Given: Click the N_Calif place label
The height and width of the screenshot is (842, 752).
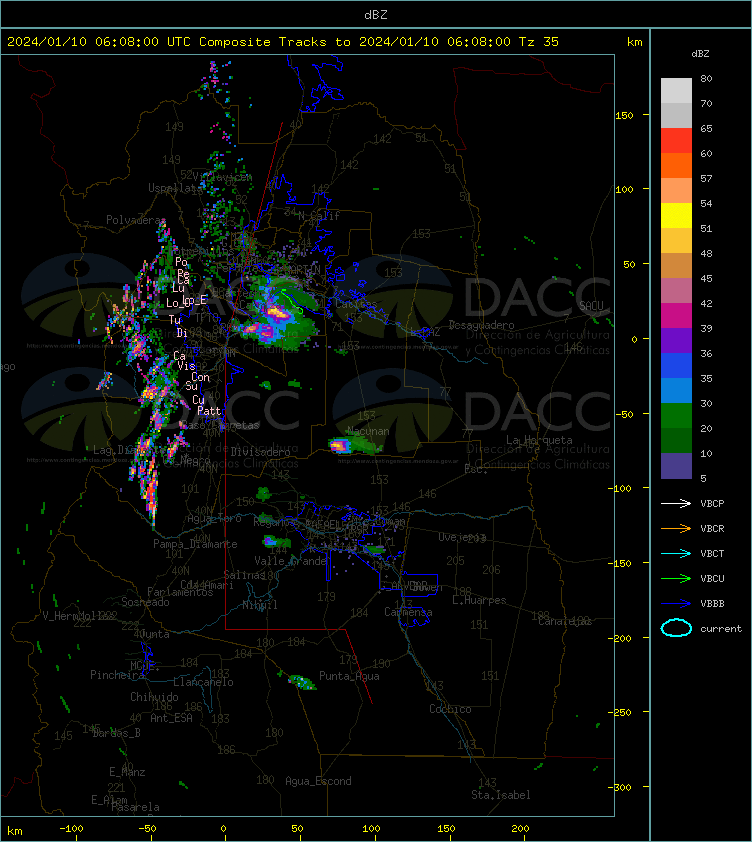Looking at the screenshot, I should tap(319, 216).
